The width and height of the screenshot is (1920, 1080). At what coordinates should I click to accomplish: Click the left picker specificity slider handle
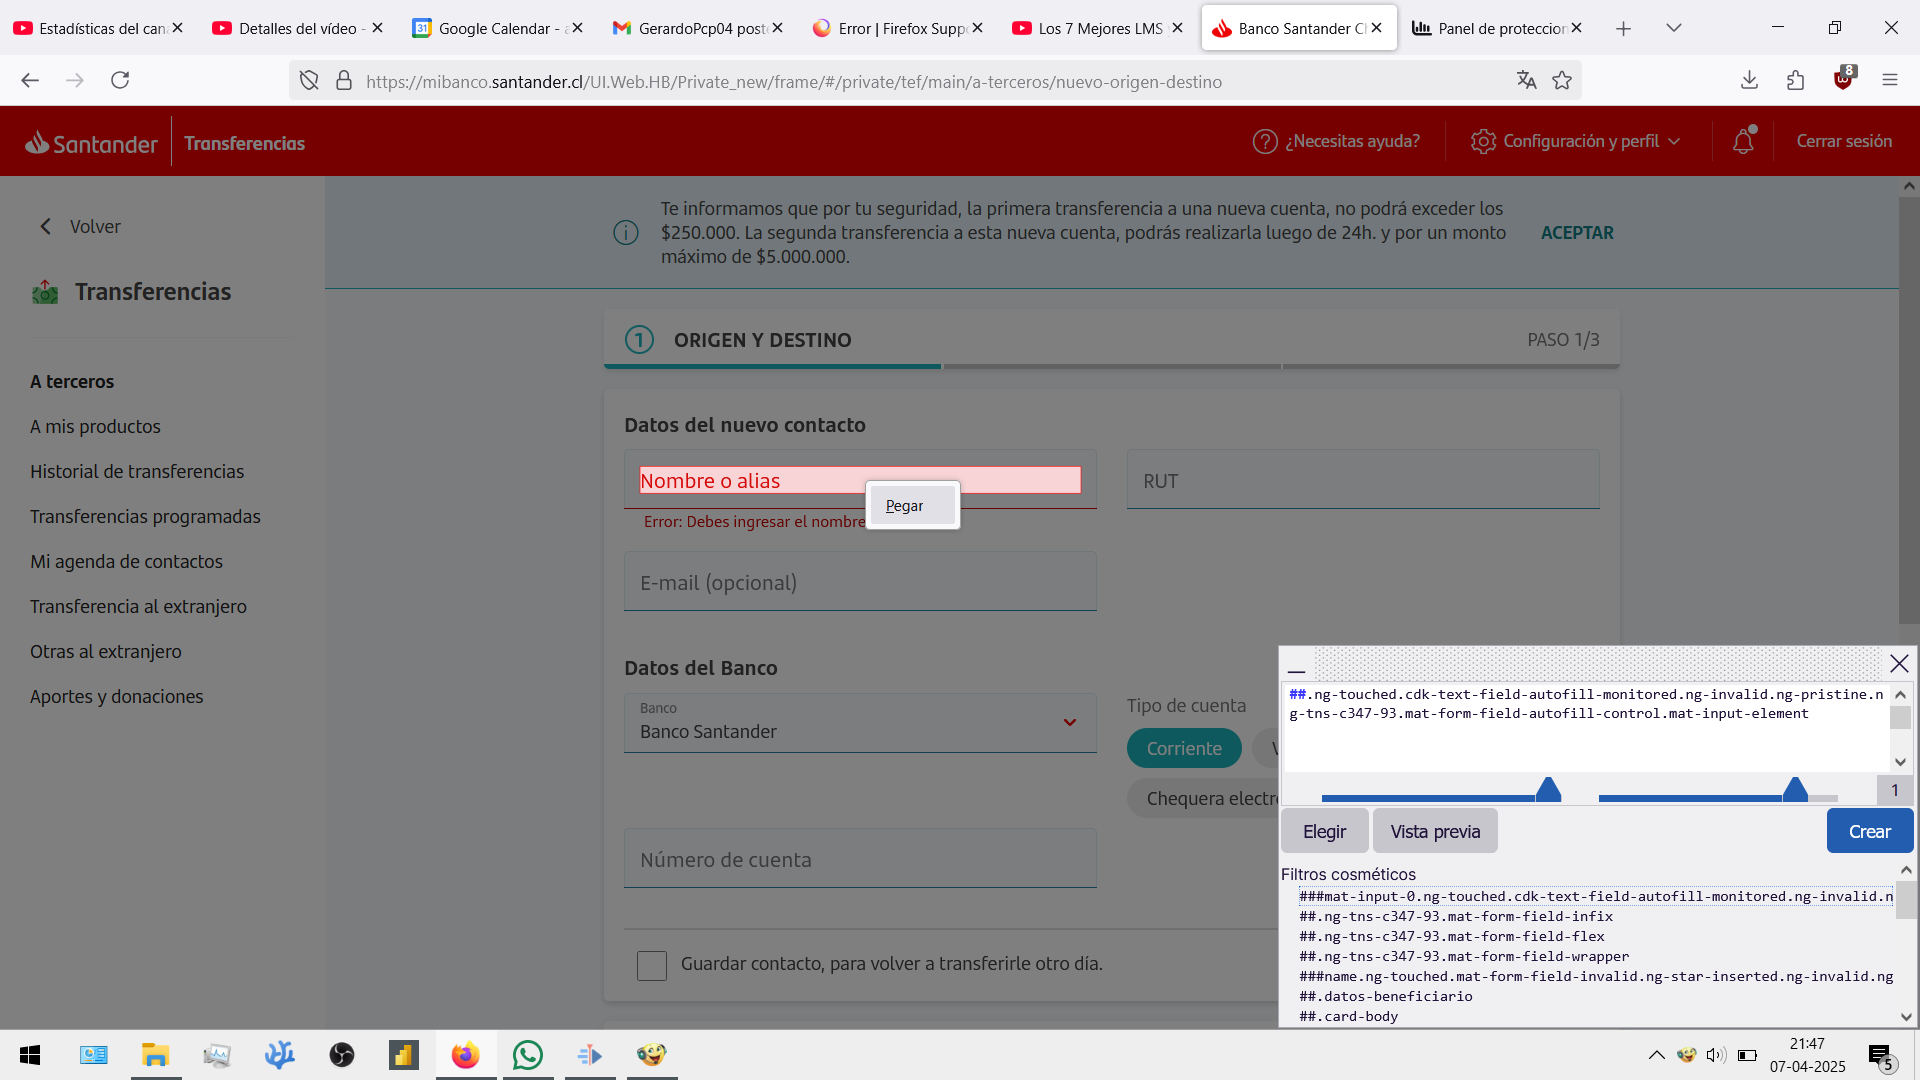pos(1548,790)
